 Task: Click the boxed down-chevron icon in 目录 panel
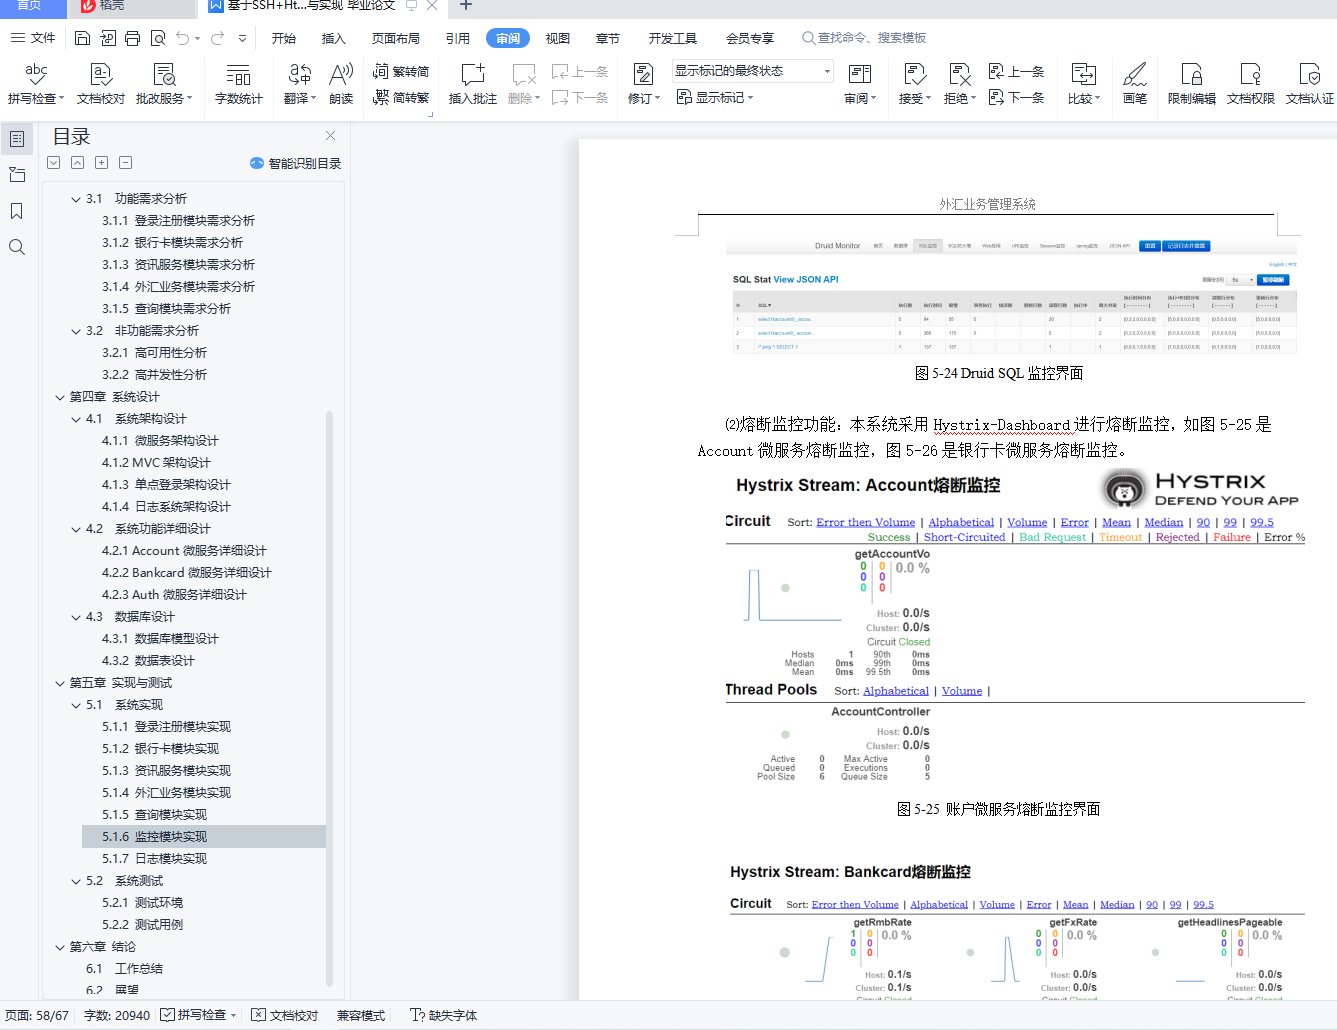click(53, 163)
